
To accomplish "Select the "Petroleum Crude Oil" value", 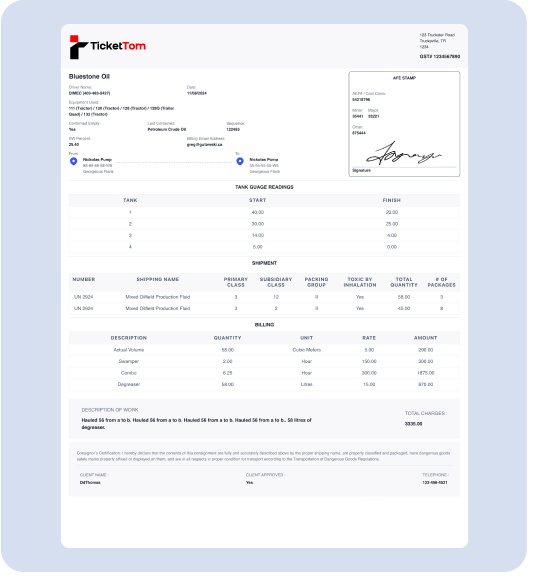I will 167,129.
